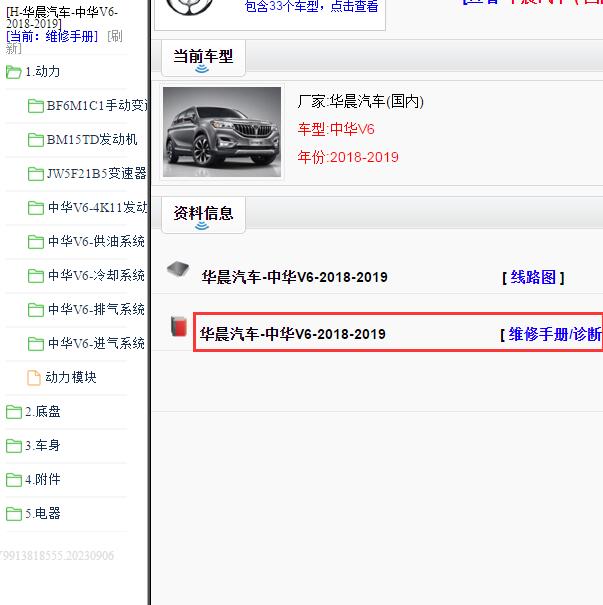Open the 维修手册/诊断 link
This screenshot has width=603, height=605.
(555, 334)
